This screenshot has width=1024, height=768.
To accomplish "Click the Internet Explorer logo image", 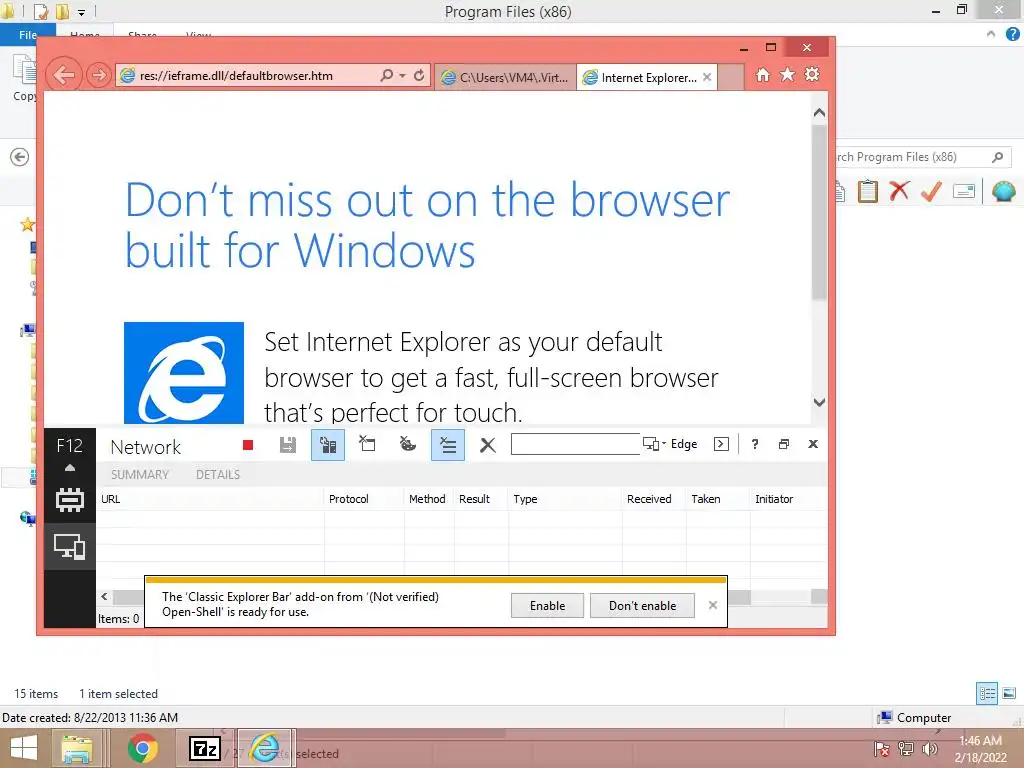I will pyautogui.click(x=184, y=373).
